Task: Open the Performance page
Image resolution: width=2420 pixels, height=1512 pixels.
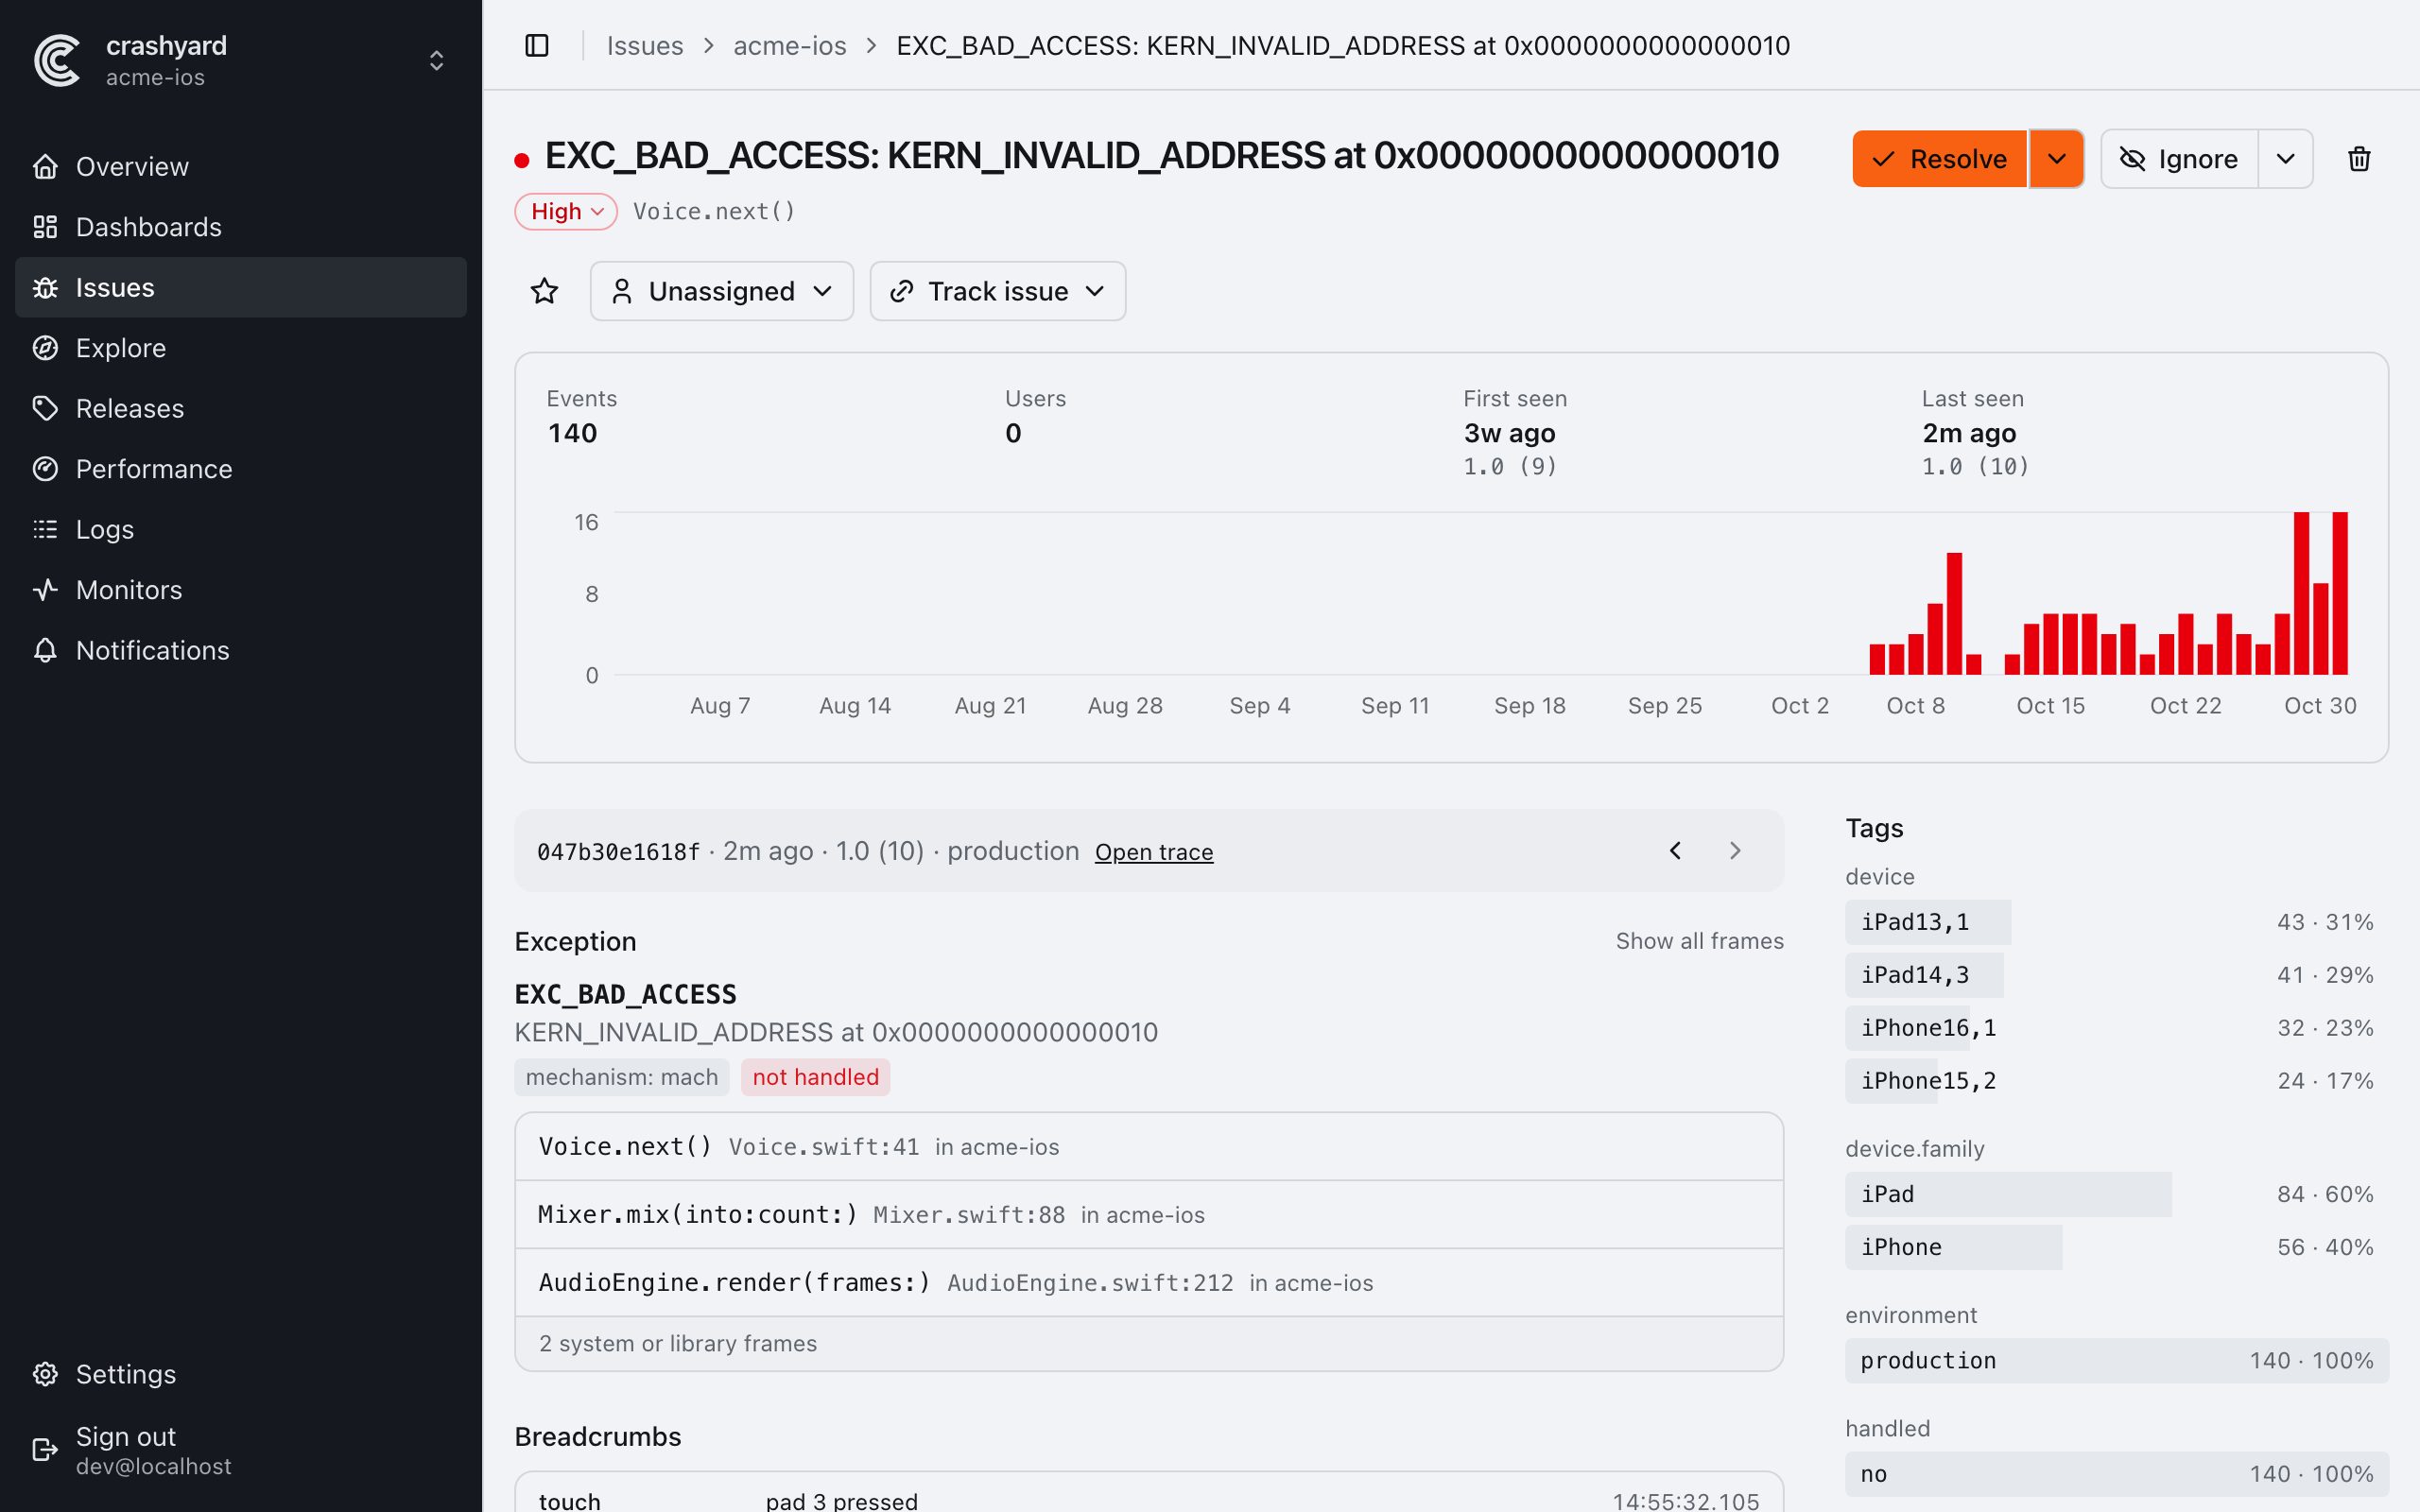Action: click(x=240, y=469)
